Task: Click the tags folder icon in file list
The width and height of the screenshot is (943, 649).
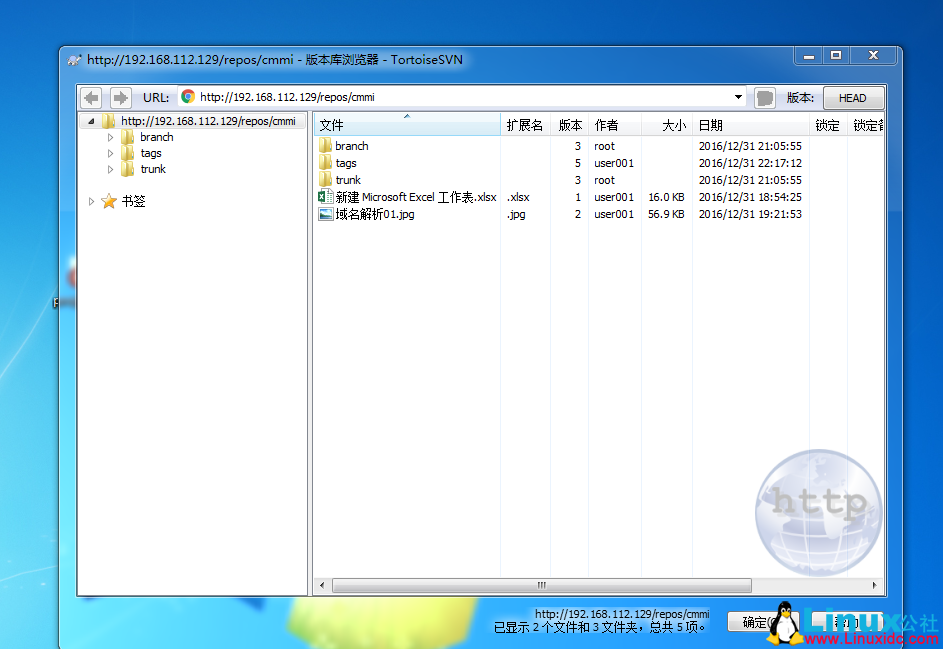Action: point(325,163)
